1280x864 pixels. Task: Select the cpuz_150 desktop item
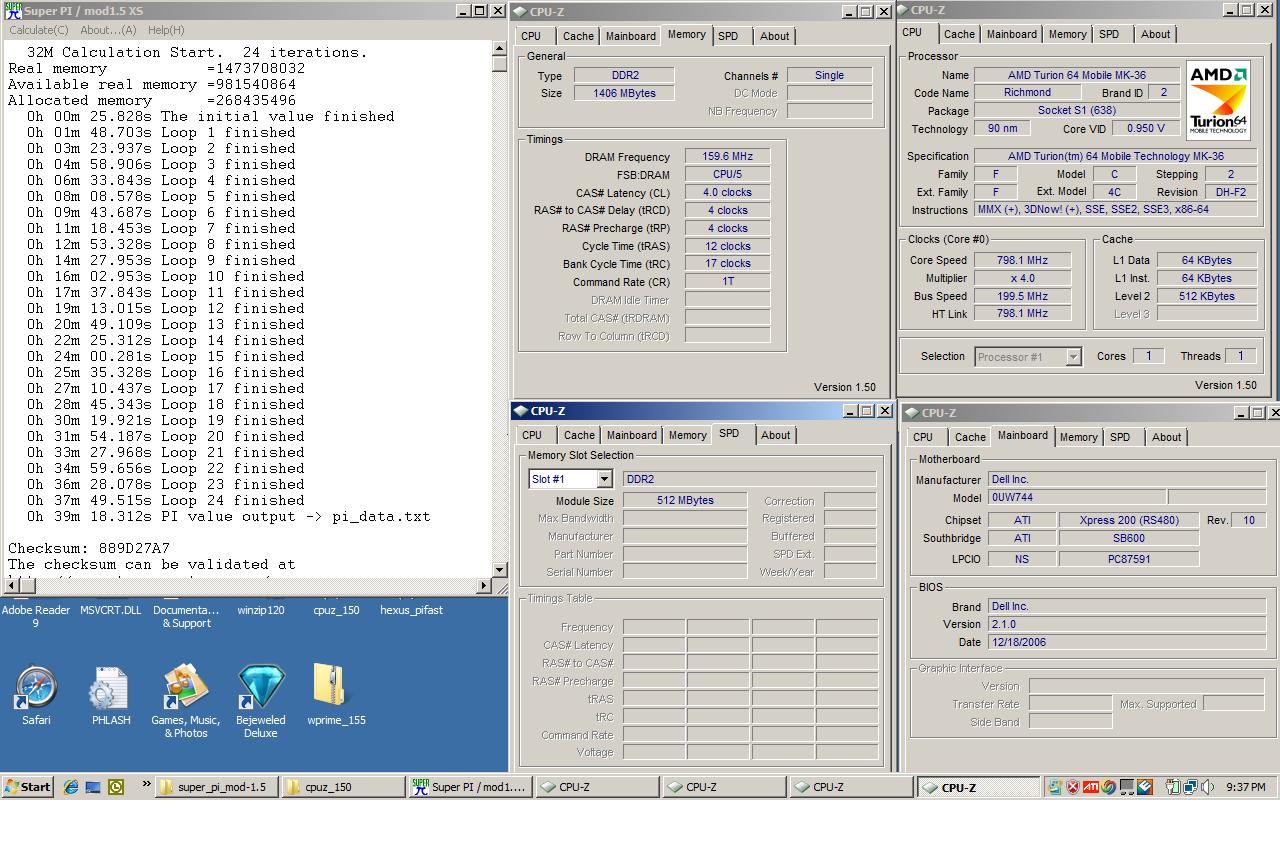coord(336,610)
